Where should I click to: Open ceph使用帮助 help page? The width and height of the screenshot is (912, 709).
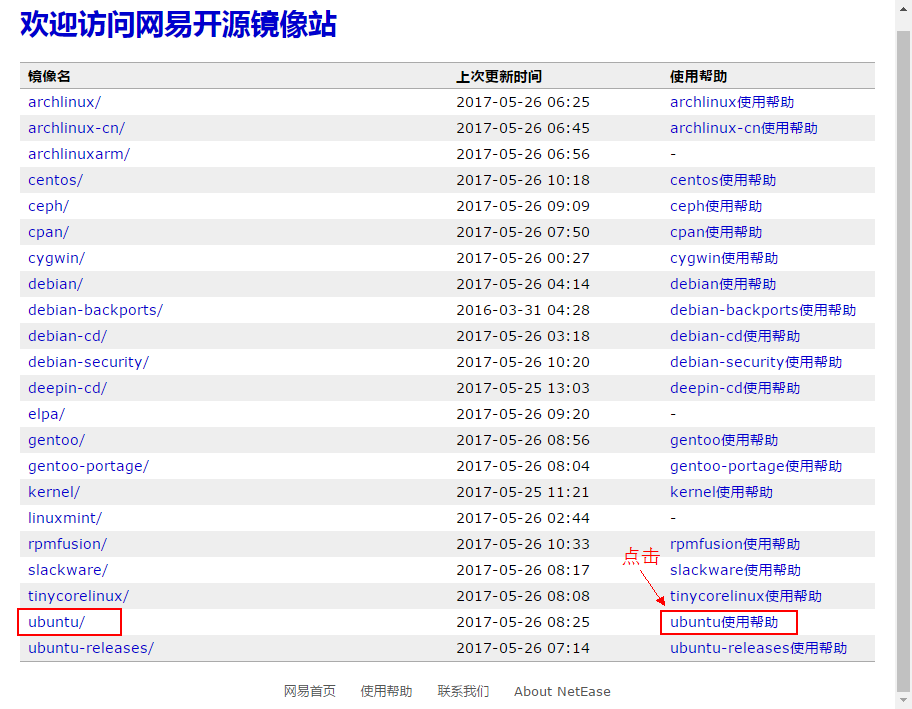[x=716, y=206]
